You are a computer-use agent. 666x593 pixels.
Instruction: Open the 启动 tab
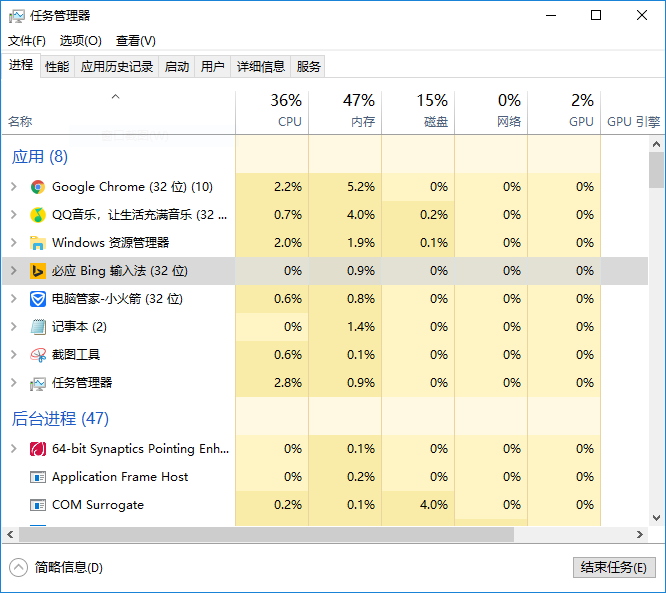[x=177, y=67]
